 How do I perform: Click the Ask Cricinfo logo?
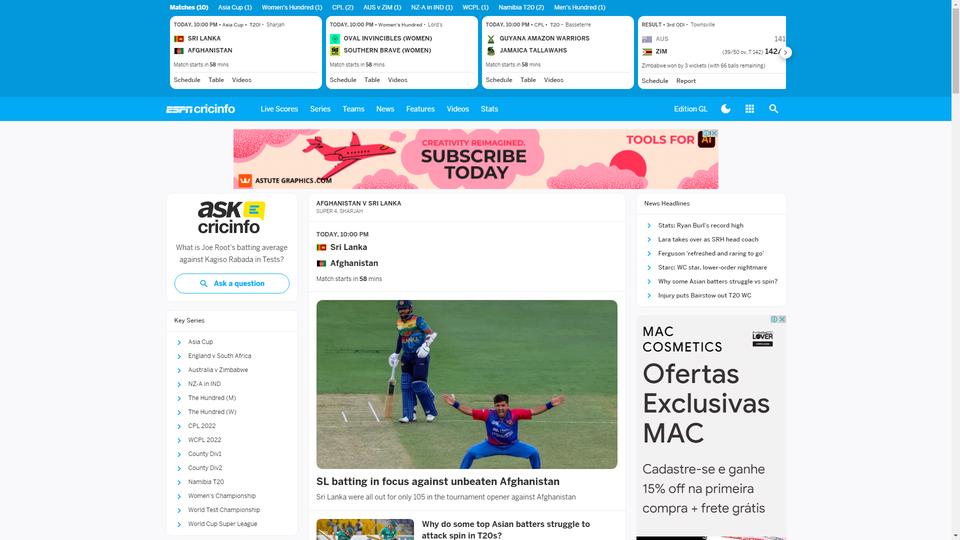point(231,217)
